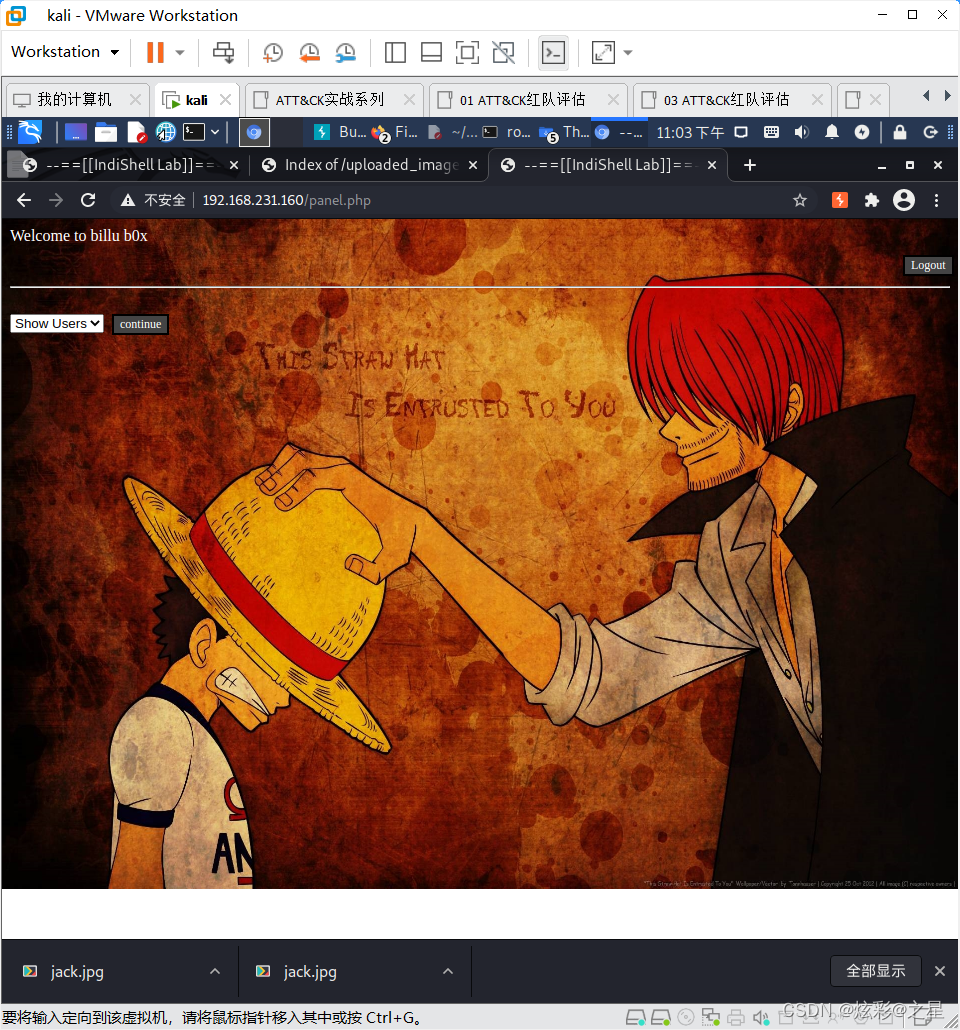Viewport: 960px width, 1030px height.
Task: Open the keyboard icon in Kali panel
Action: (771, 133)
